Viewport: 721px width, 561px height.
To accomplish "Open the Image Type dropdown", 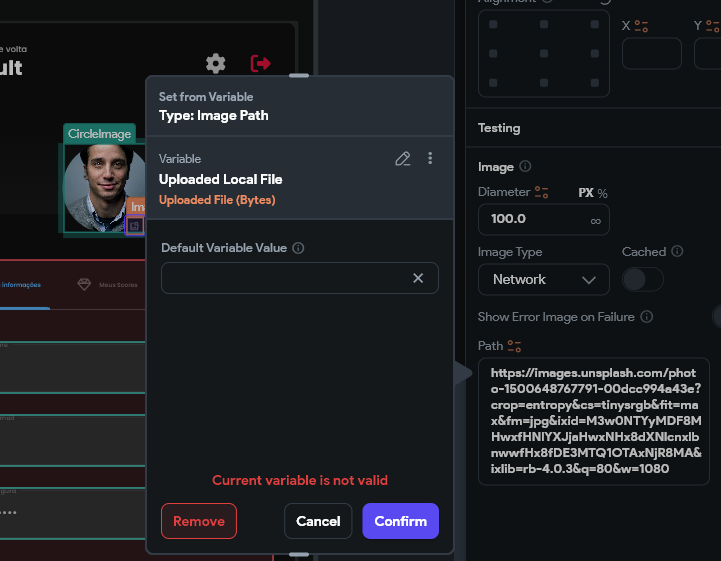I will [x=543, y=279].
